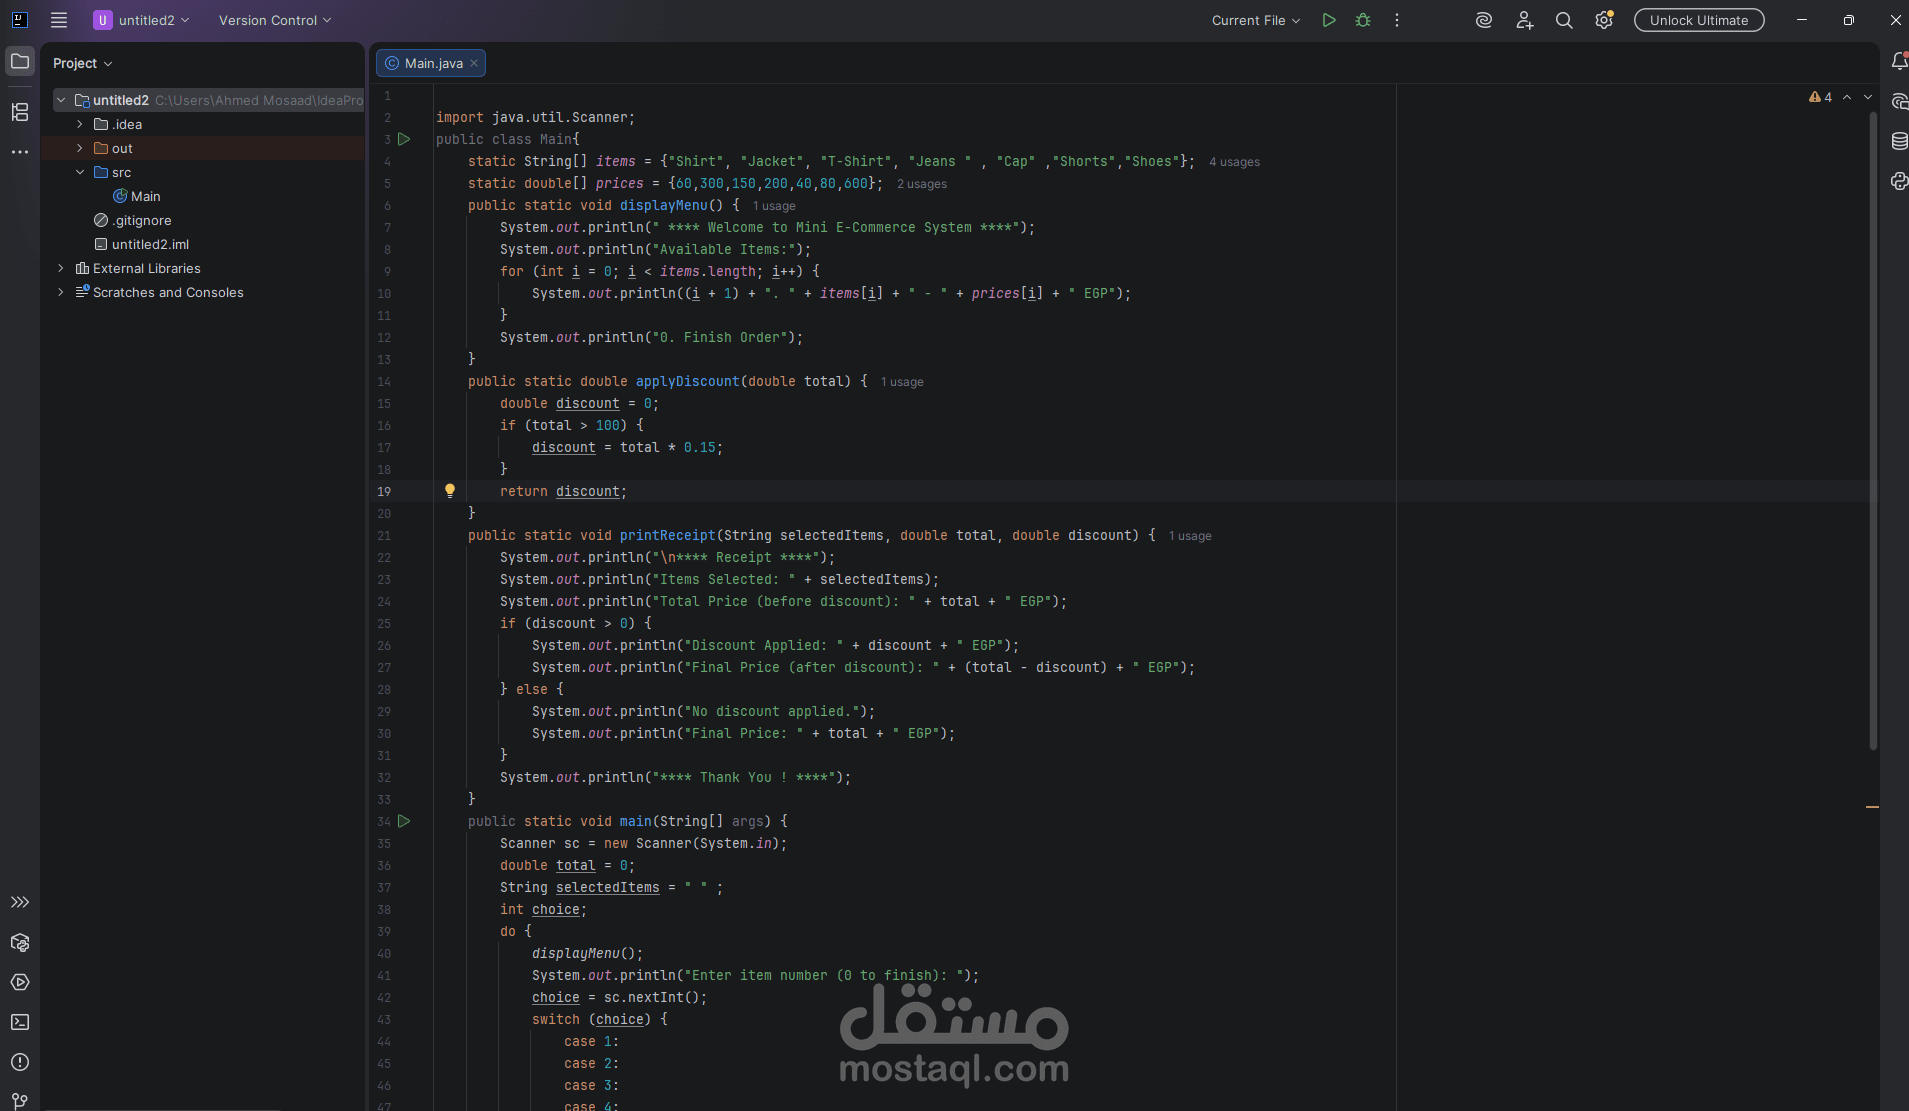The width and height of the screenshot is (1909, 1111).
Task: Click the orange warning stripe marker on scrollbar
Action: [1872, 807]
